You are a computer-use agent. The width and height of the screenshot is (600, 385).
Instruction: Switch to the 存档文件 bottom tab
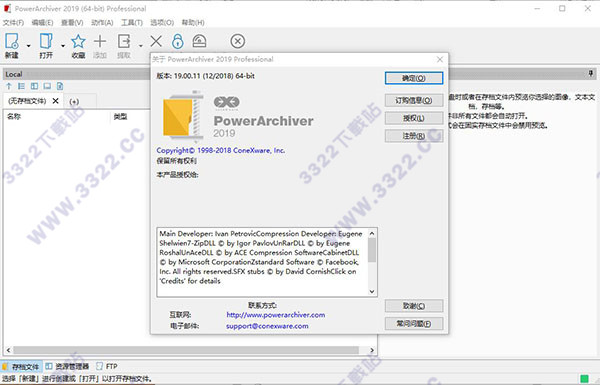coord(21,366)
